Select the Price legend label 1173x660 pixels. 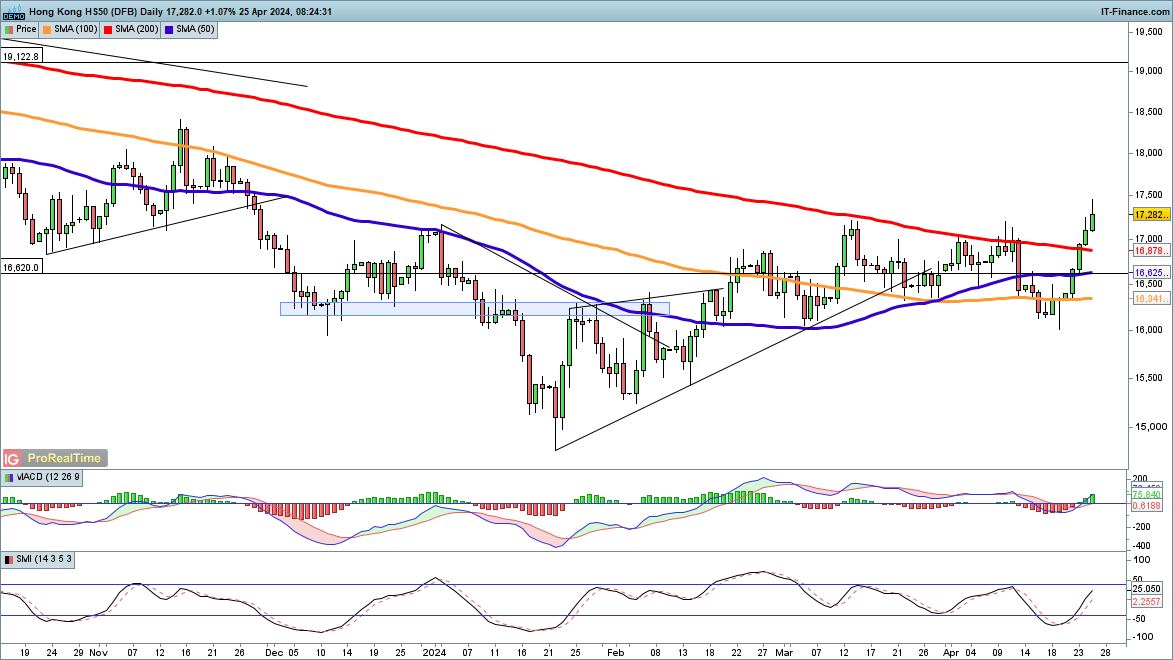[x=26, y=30]
